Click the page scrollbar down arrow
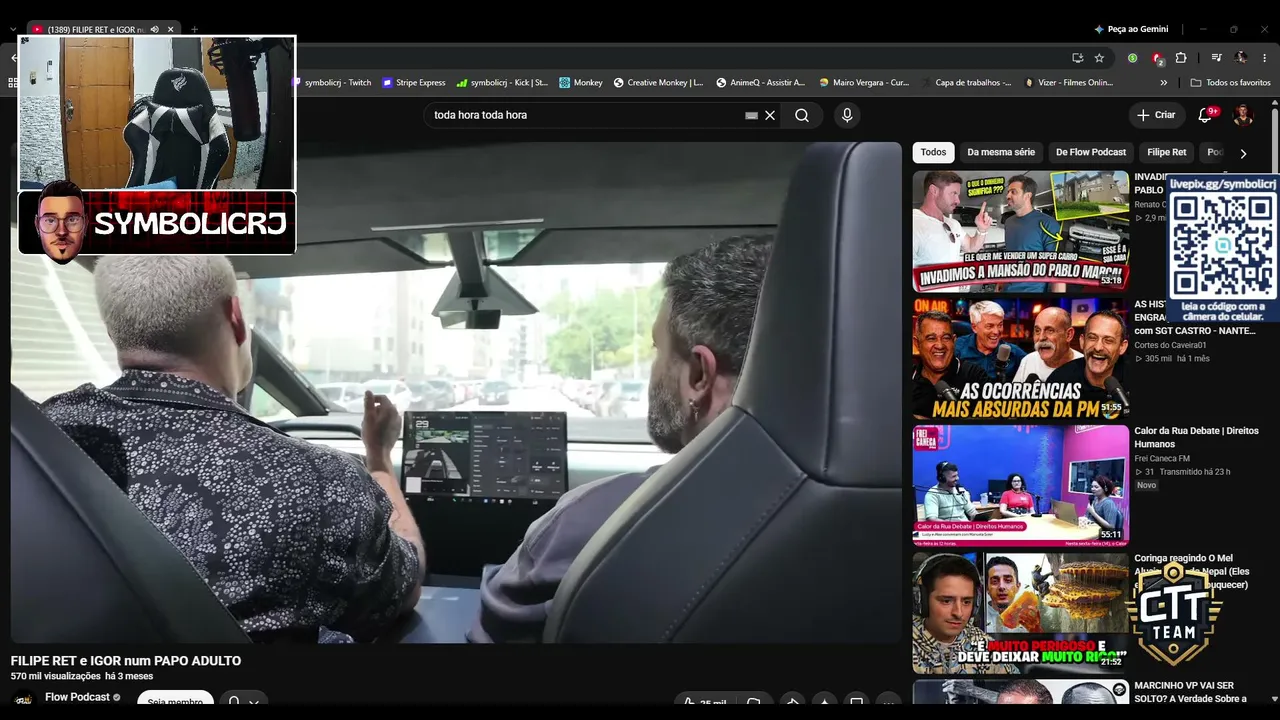Viewport: 1280px width, 720px height. (x=1274, y=699)
